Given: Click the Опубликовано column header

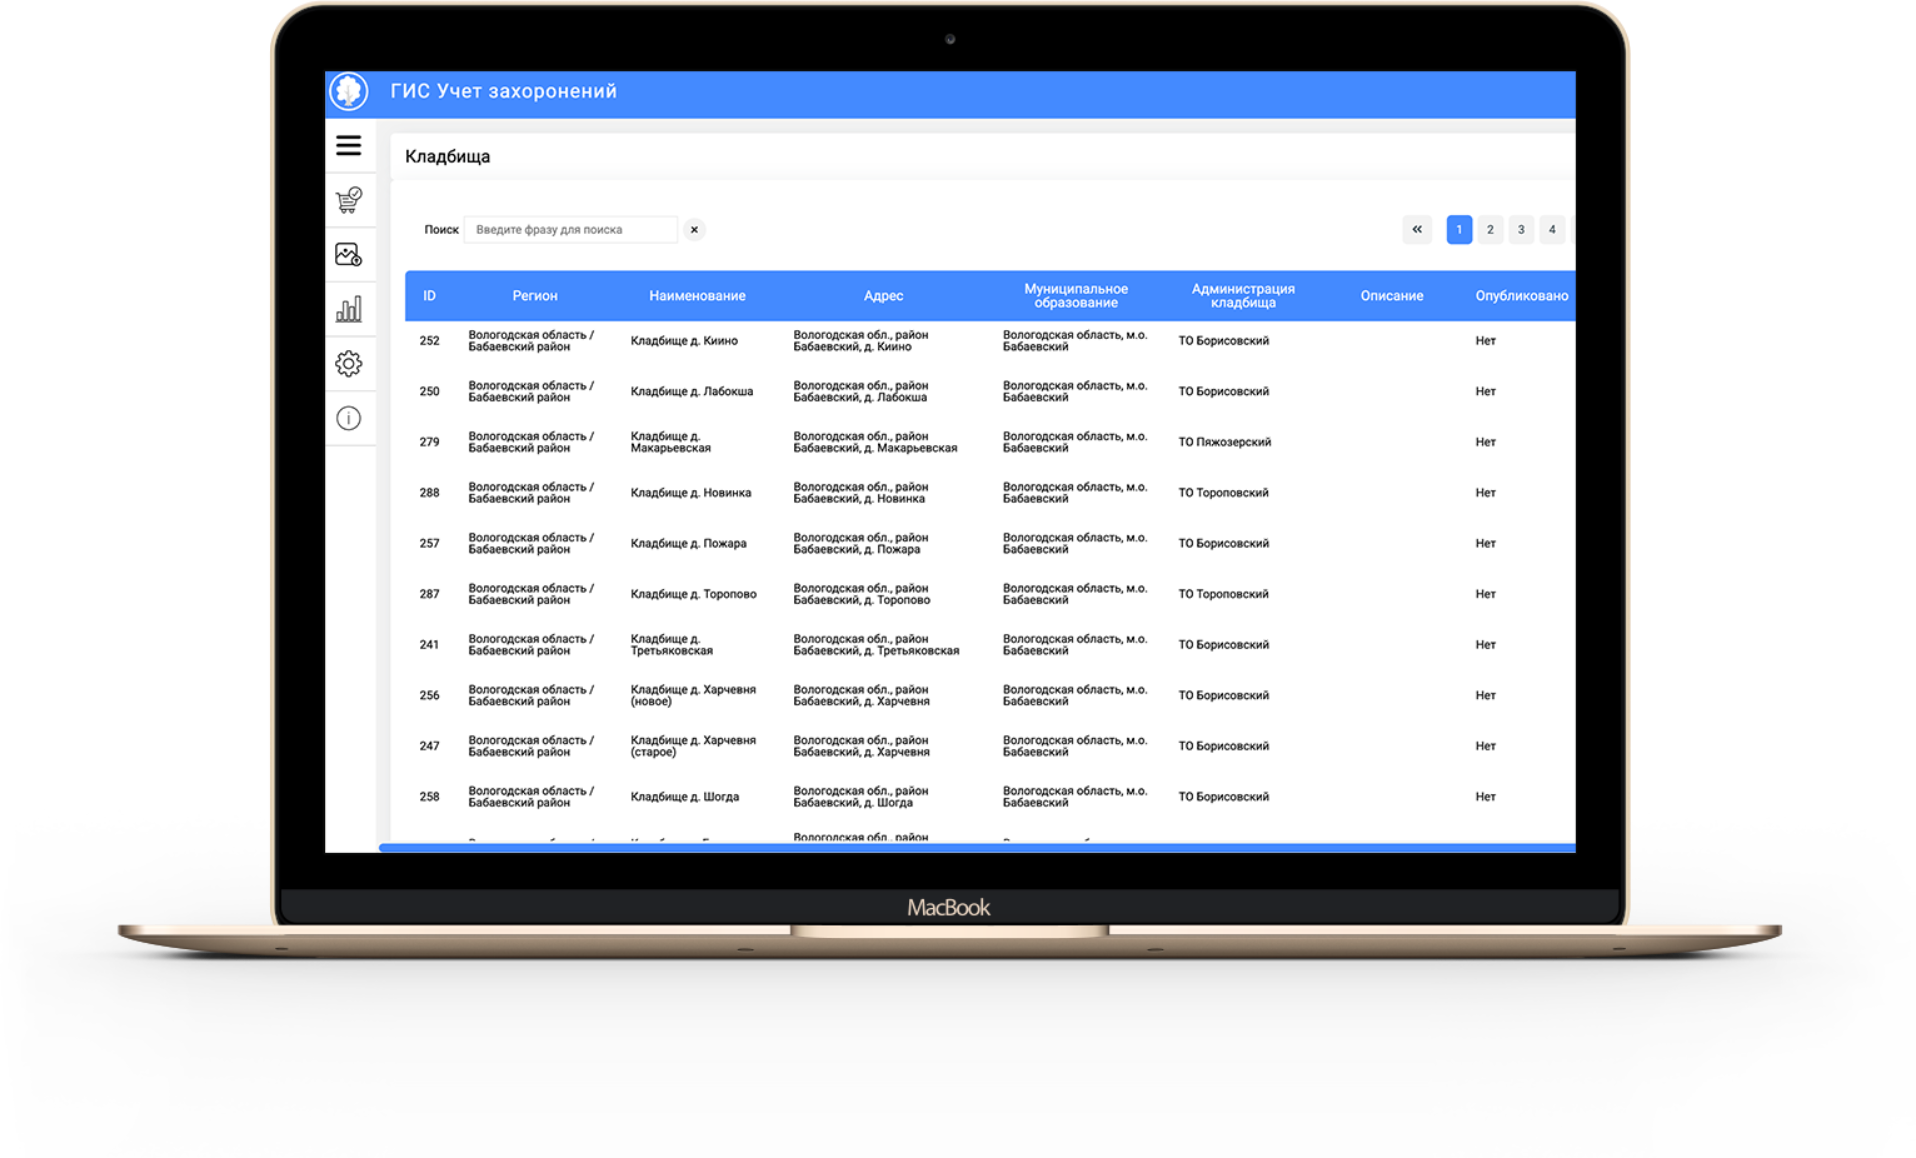Looking at the screenshot, I should 1521,296.
